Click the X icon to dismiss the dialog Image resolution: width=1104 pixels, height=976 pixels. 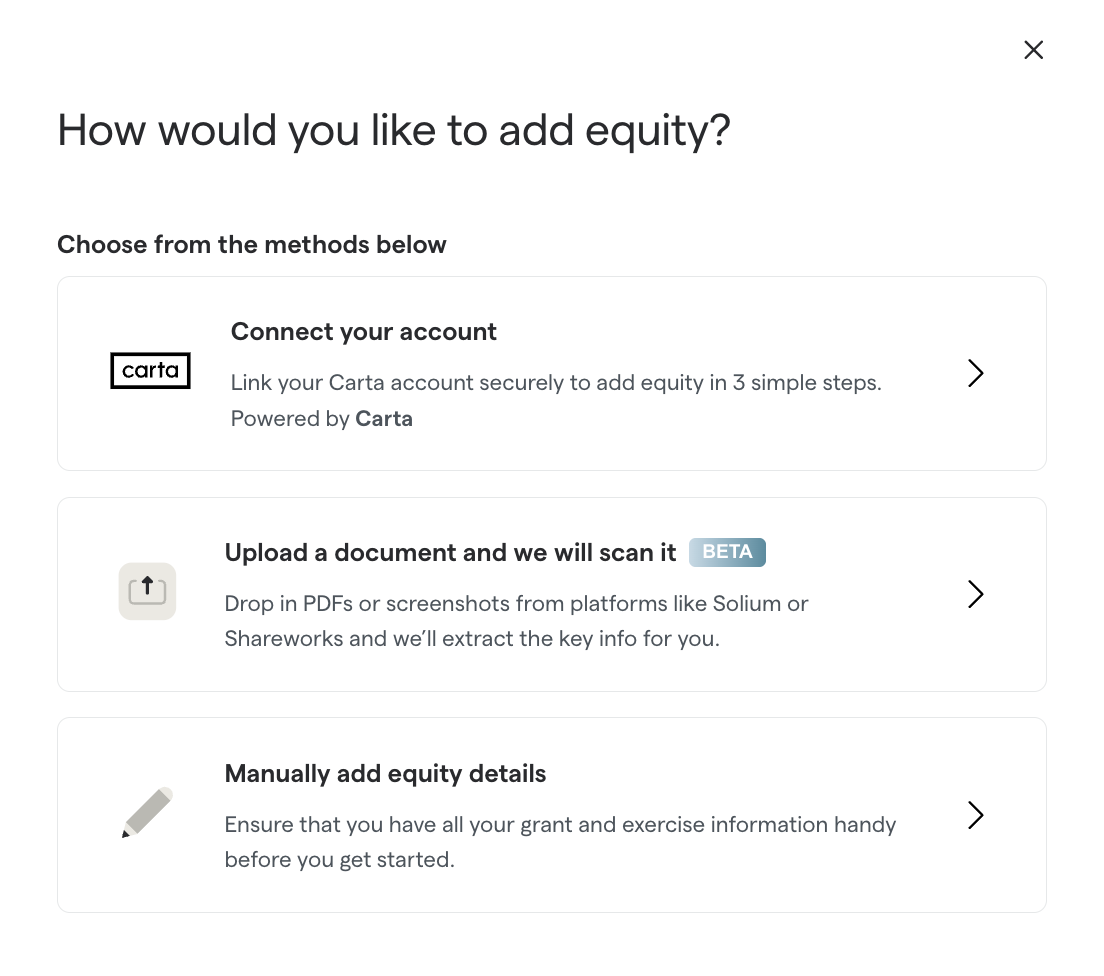1033,49
